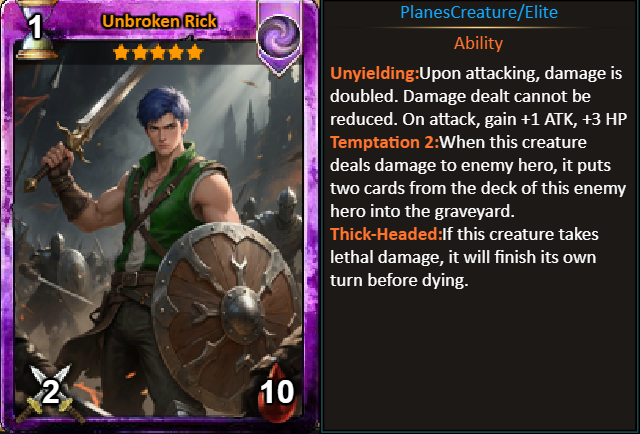Click the Thick-Headed ability keyword

[386, 234]
